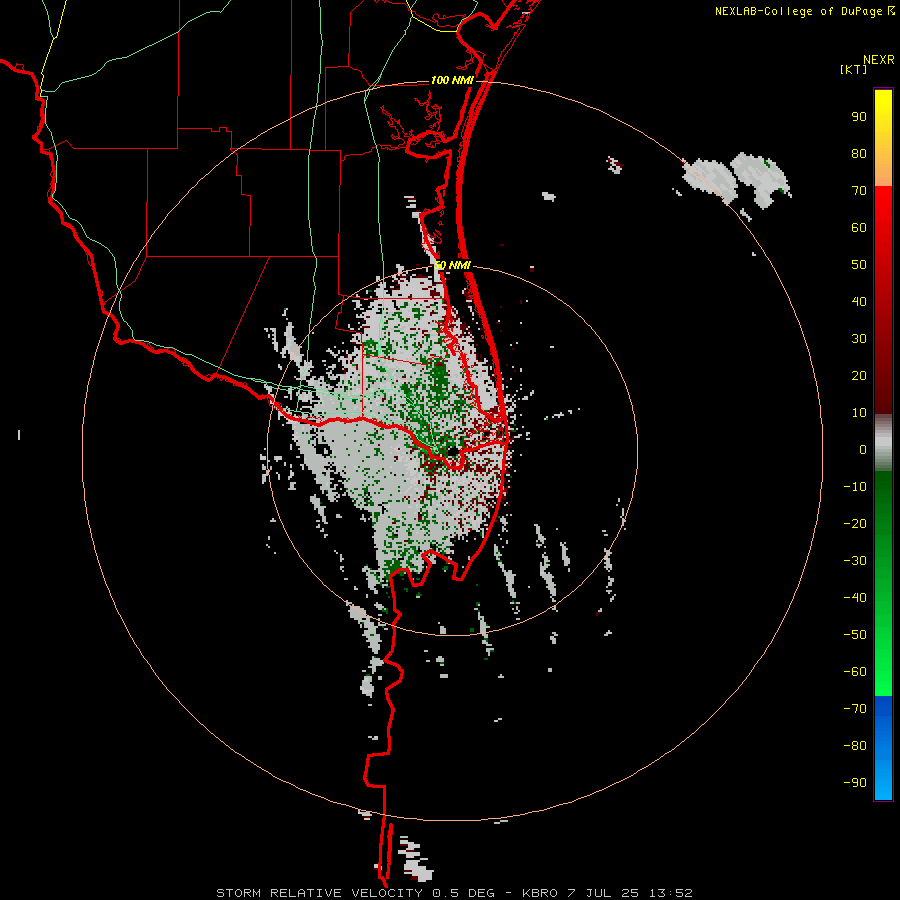The width and height of the screenshot is (900, 900).
Task: Click the large gray echo pair in northeast
Action: pos(736,180)
